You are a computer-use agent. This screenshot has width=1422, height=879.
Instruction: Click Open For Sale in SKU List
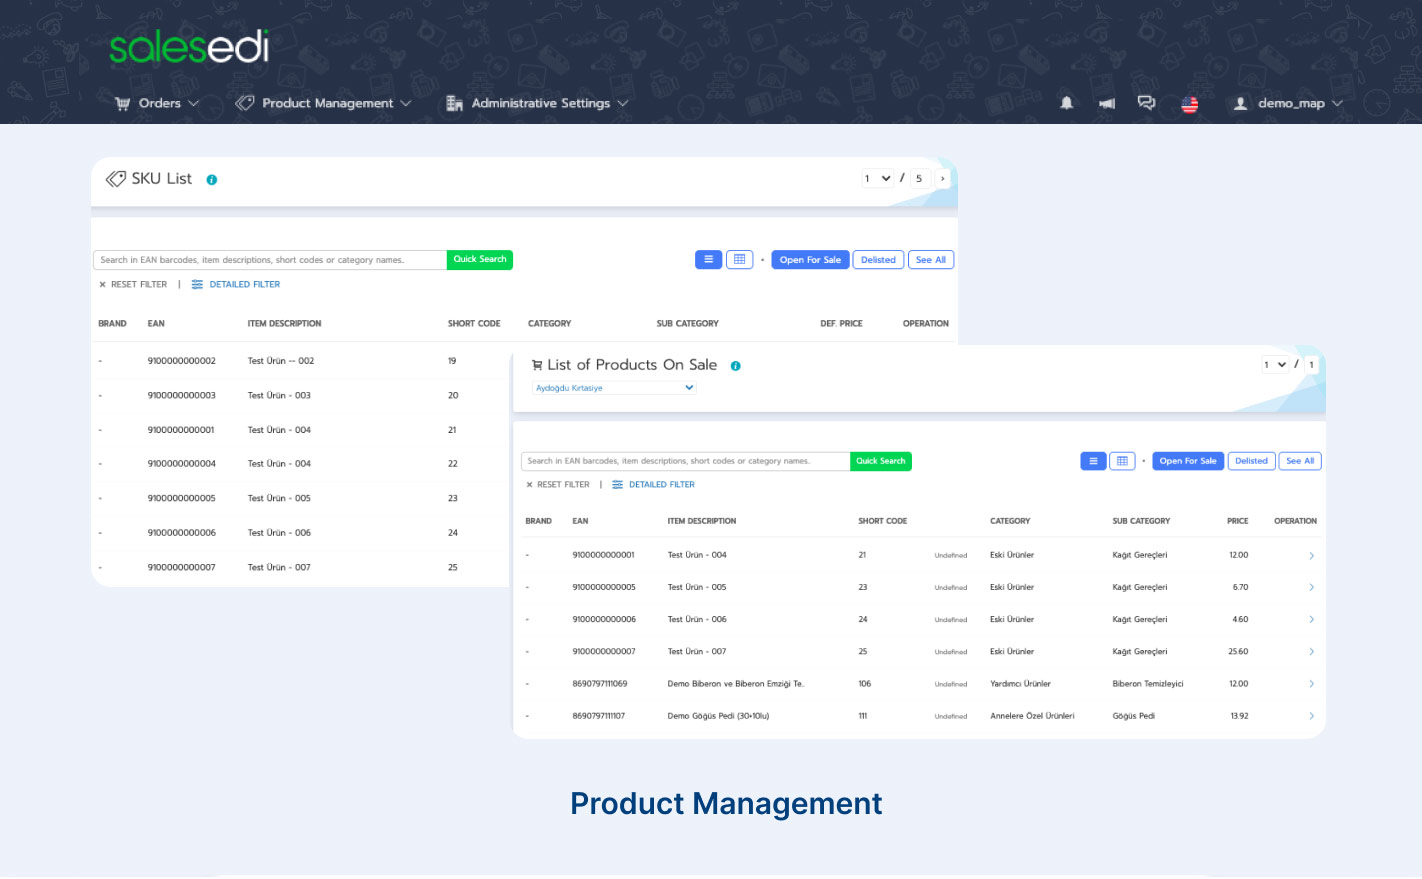(810, 260)
